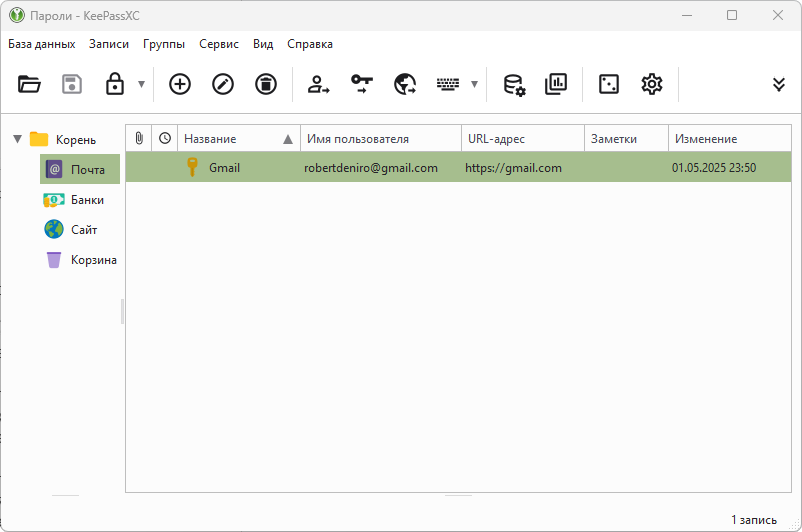The height and width of the screenshot is (532, 802).
Task: Click the Lock database padlock icon
Action: coord(115,84)
